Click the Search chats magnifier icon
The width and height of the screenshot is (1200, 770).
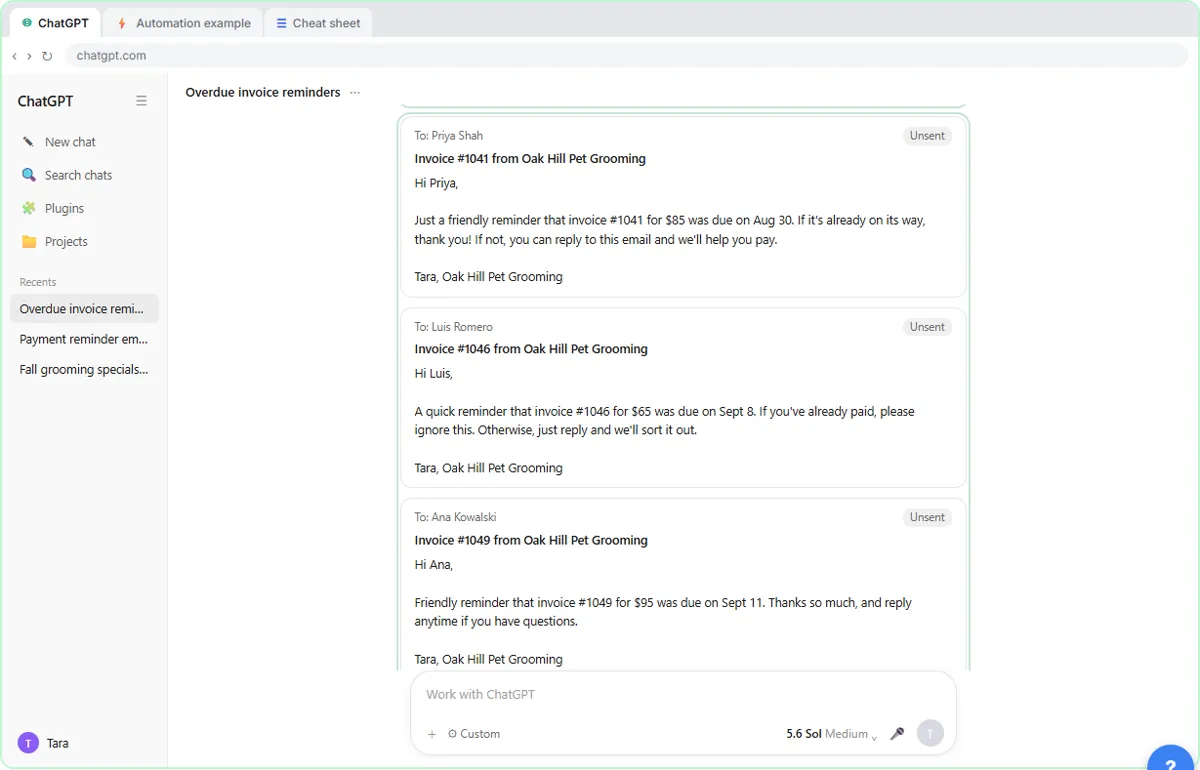click(28, 175)
